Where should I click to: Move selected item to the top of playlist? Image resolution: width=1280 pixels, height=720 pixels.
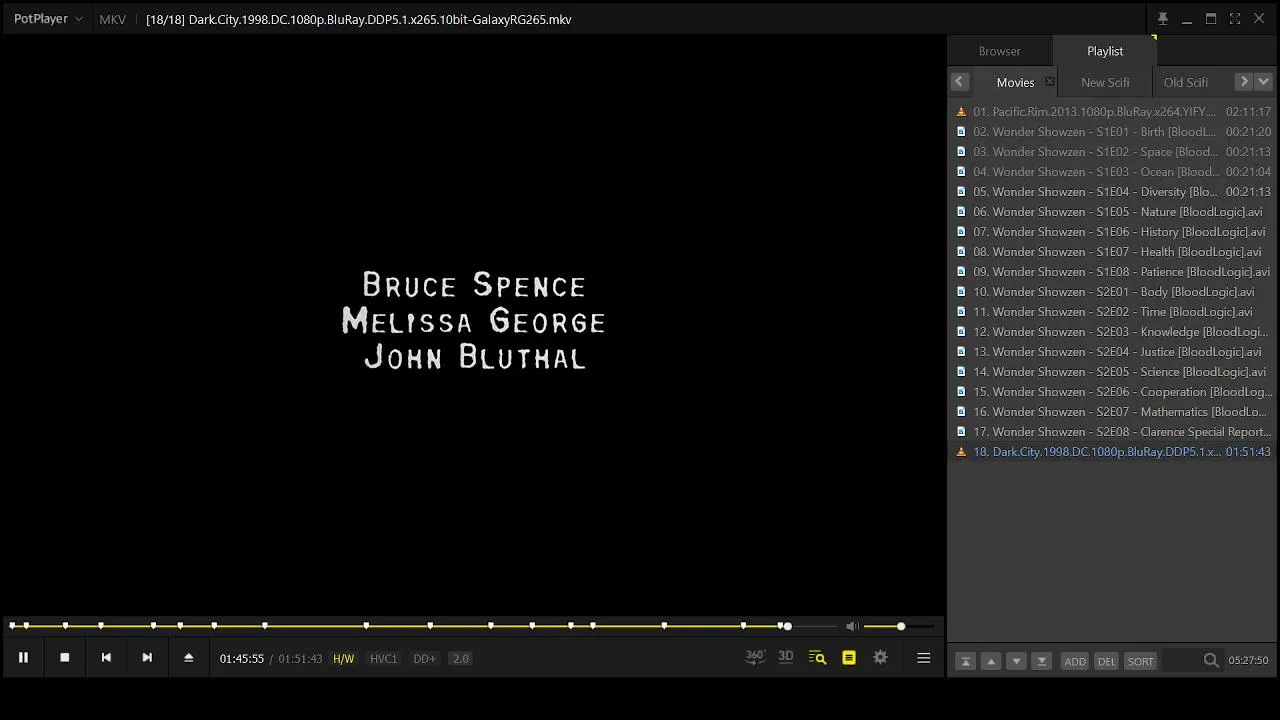965,661
